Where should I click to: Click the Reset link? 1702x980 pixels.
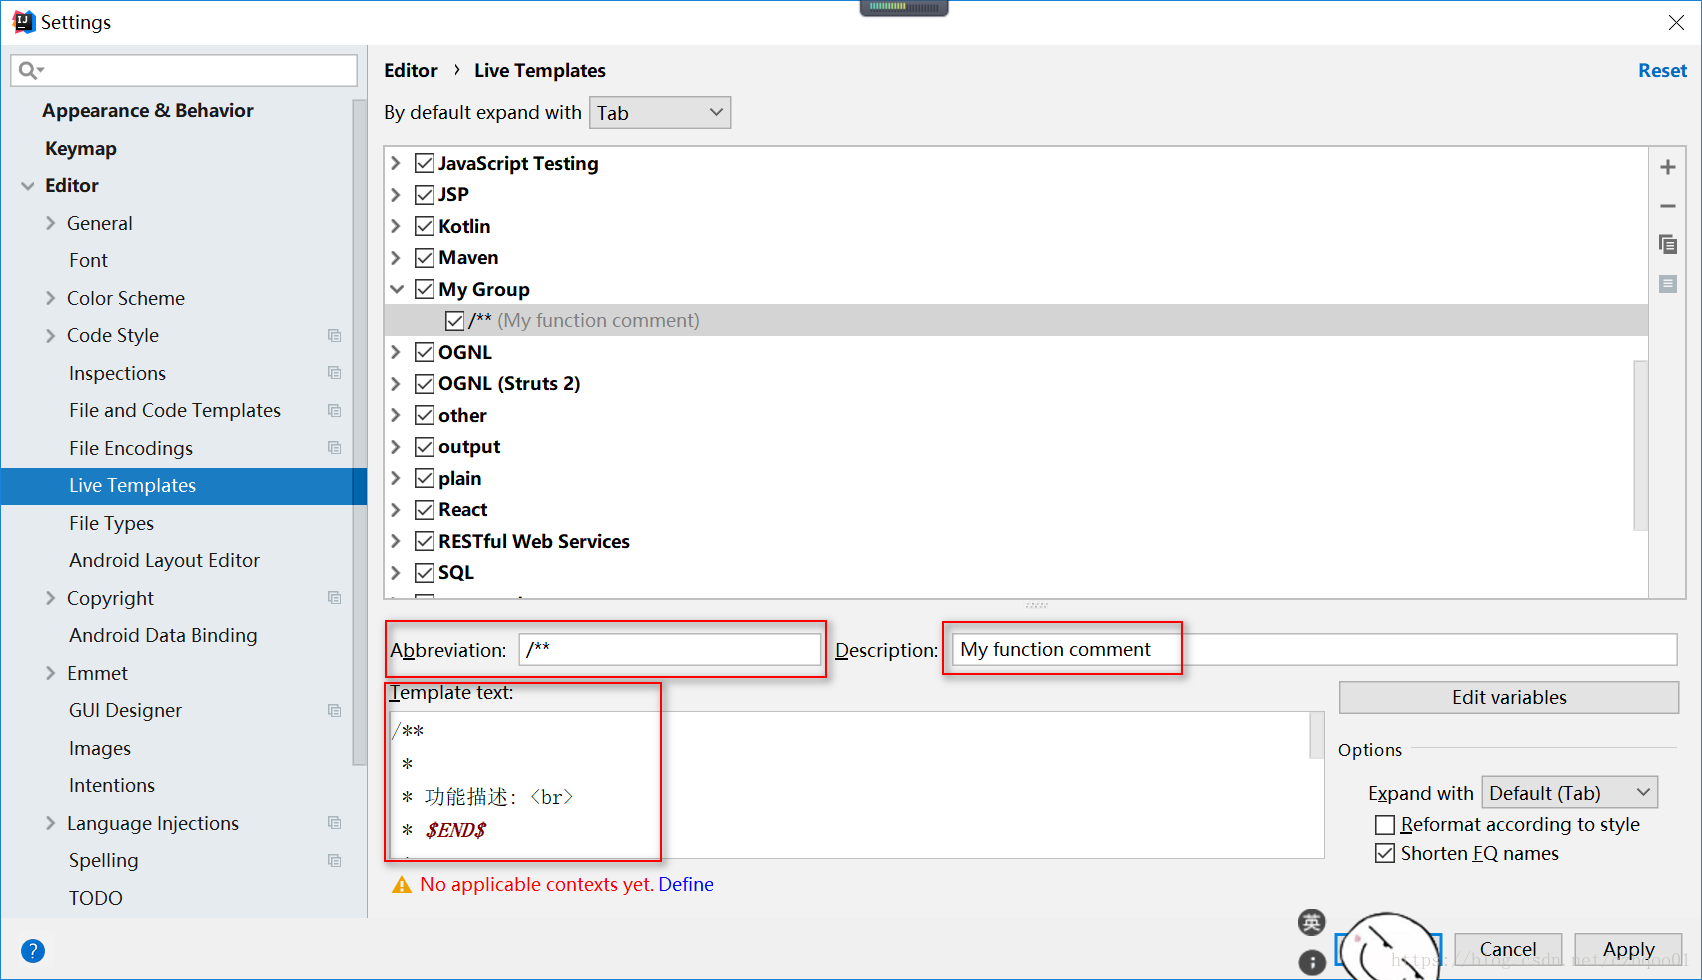point(1662,71)
